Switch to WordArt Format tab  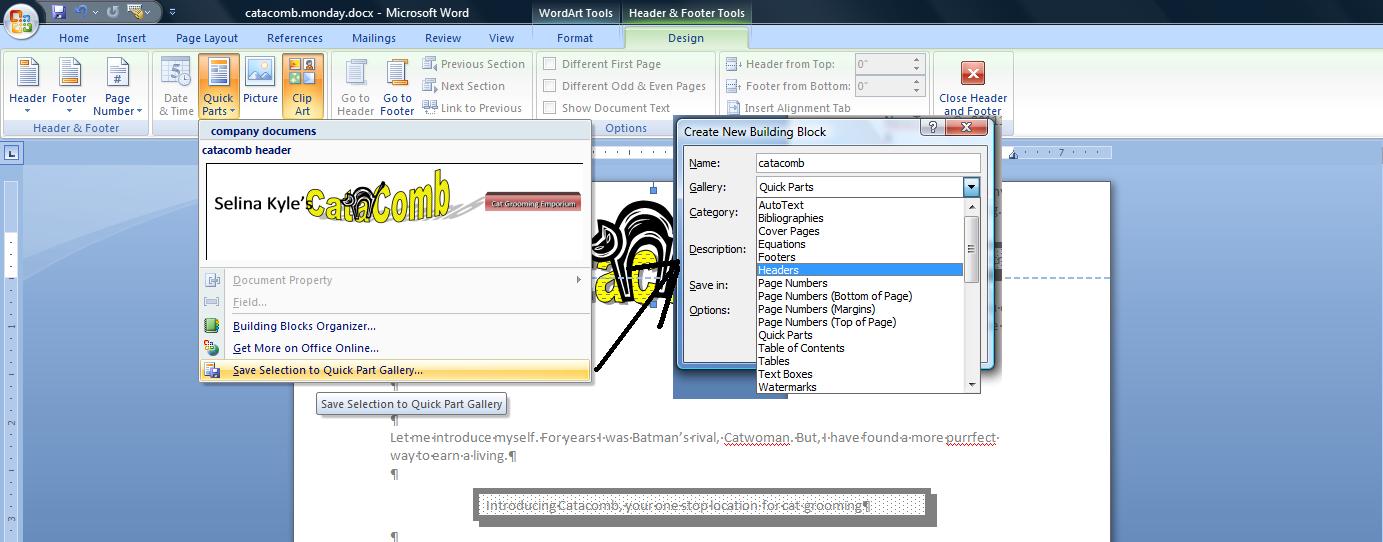point(575,38)
